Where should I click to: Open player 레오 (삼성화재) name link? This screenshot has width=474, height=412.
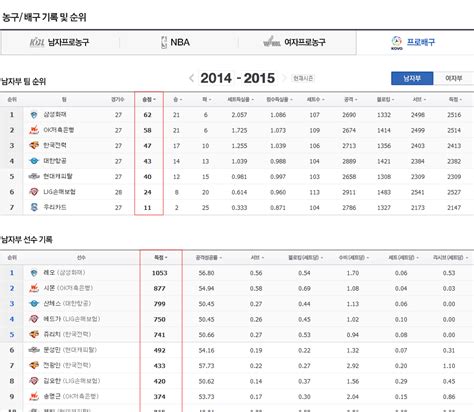tap(64, 273)
